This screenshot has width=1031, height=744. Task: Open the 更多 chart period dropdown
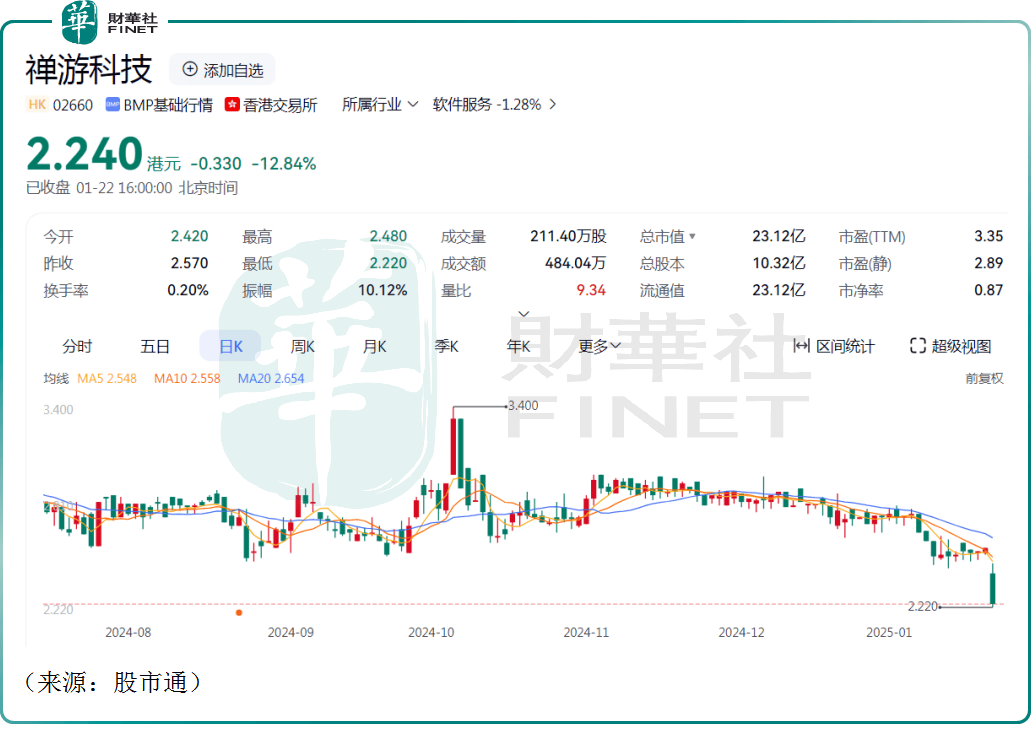click(x=599, y=346)
